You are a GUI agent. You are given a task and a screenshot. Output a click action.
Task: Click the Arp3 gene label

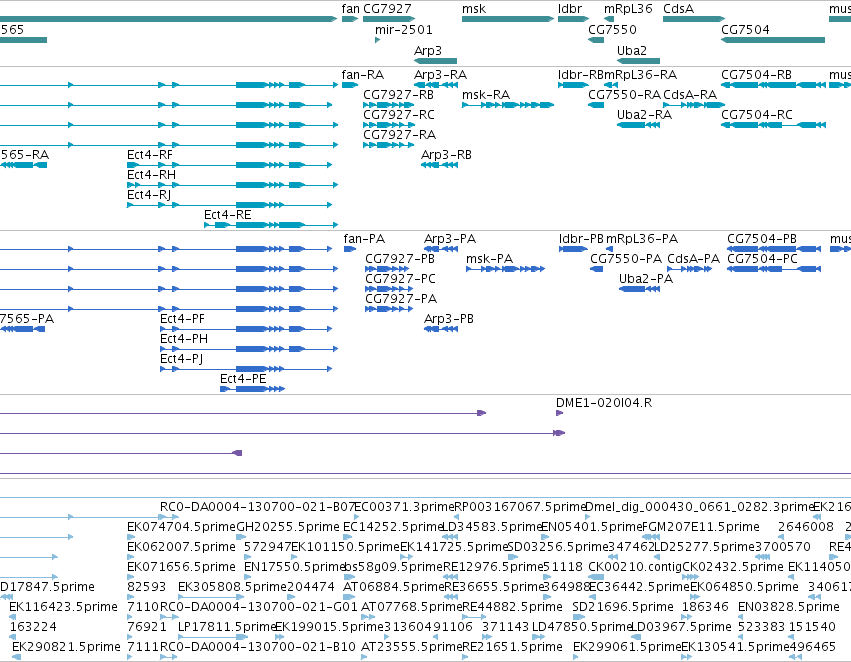click(428, 50)
